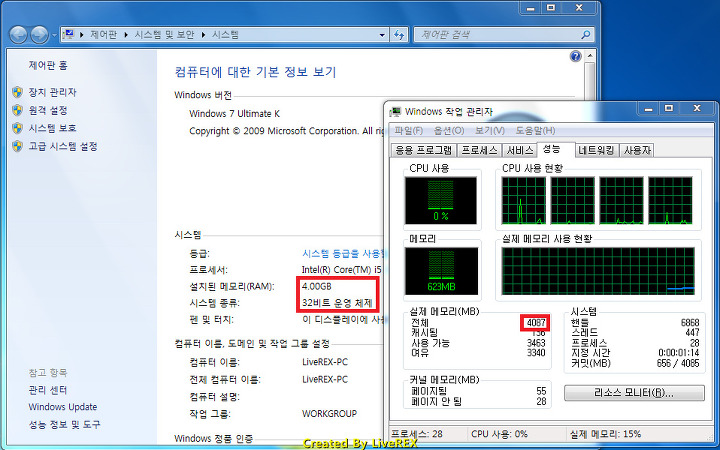Click 시스템 및 보안 breadcrumb segment
Image resolution: width=720 pixels, height=450 pixels.
click(164, 34)
